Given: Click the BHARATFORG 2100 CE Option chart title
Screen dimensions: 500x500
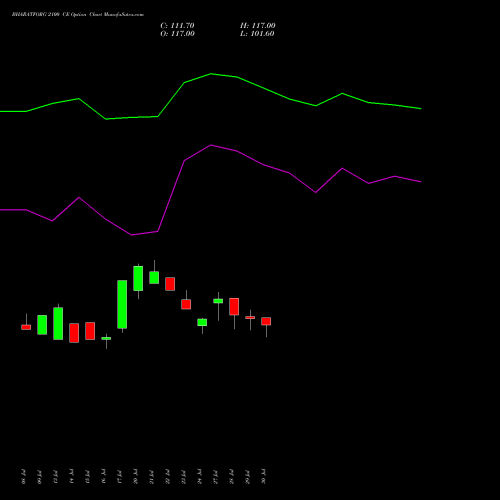Looking at the screenshot, I should 78,15.
